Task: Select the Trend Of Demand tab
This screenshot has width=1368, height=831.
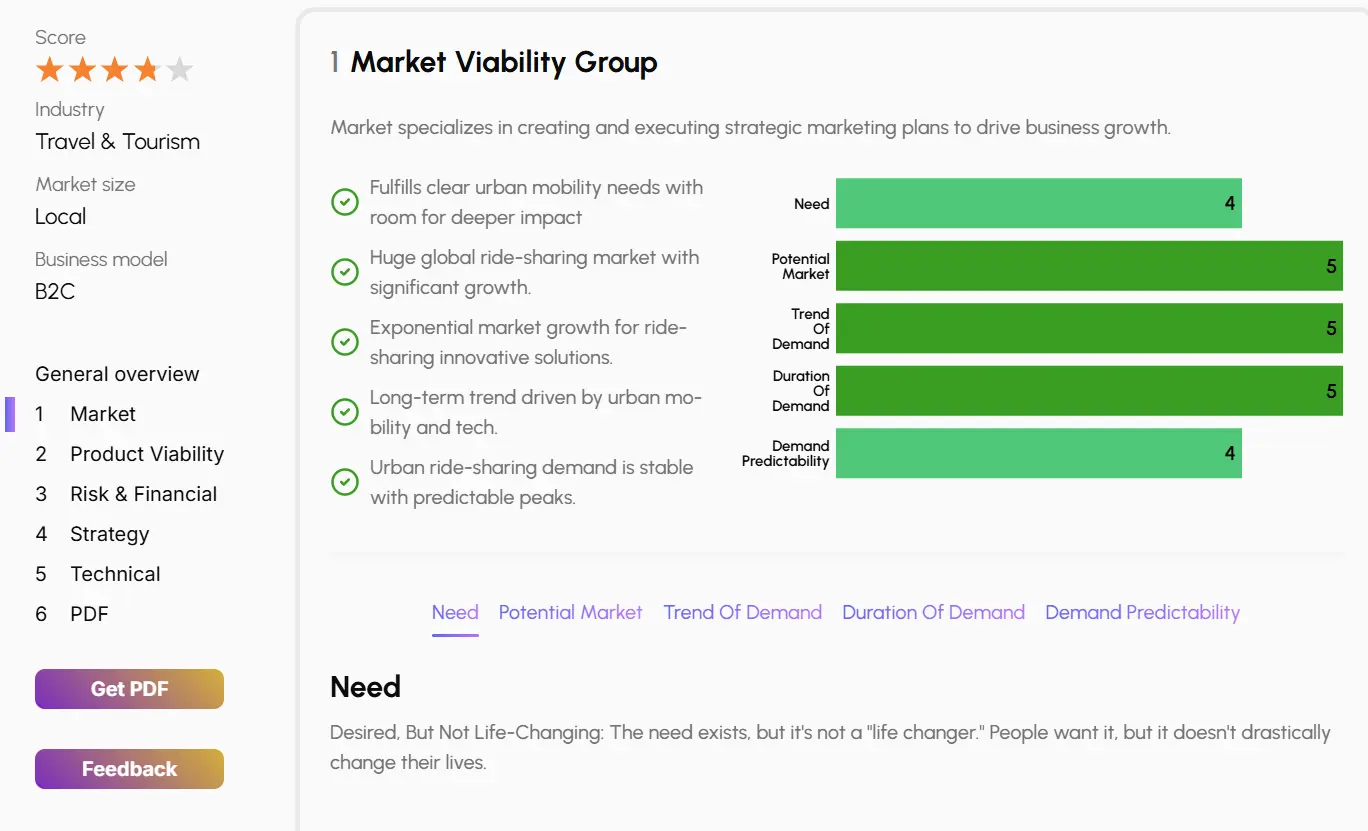Action: coord(743,612)
